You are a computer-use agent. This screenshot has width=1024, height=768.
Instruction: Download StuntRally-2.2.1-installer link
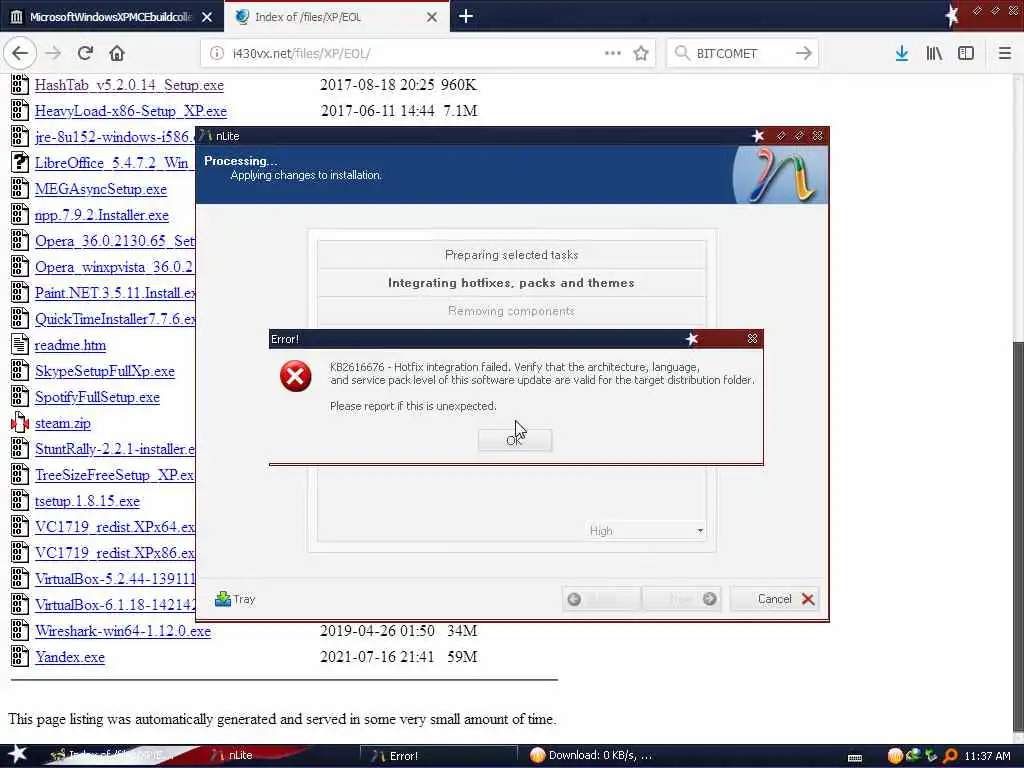[115, 449]
